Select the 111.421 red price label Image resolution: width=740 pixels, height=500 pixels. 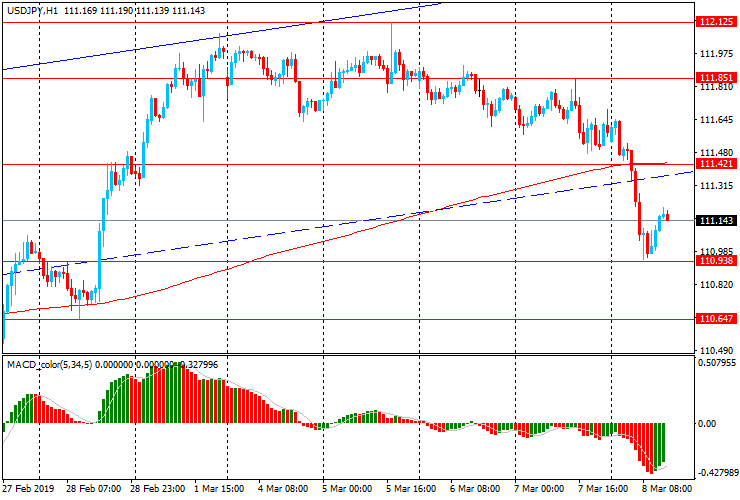[716, 164]
